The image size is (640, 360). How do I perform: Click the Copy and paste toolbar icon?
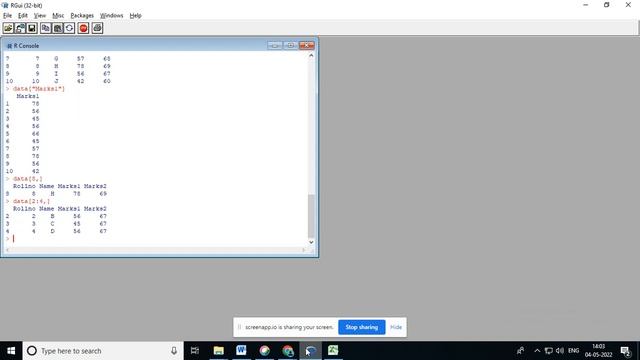coord(69,28)
